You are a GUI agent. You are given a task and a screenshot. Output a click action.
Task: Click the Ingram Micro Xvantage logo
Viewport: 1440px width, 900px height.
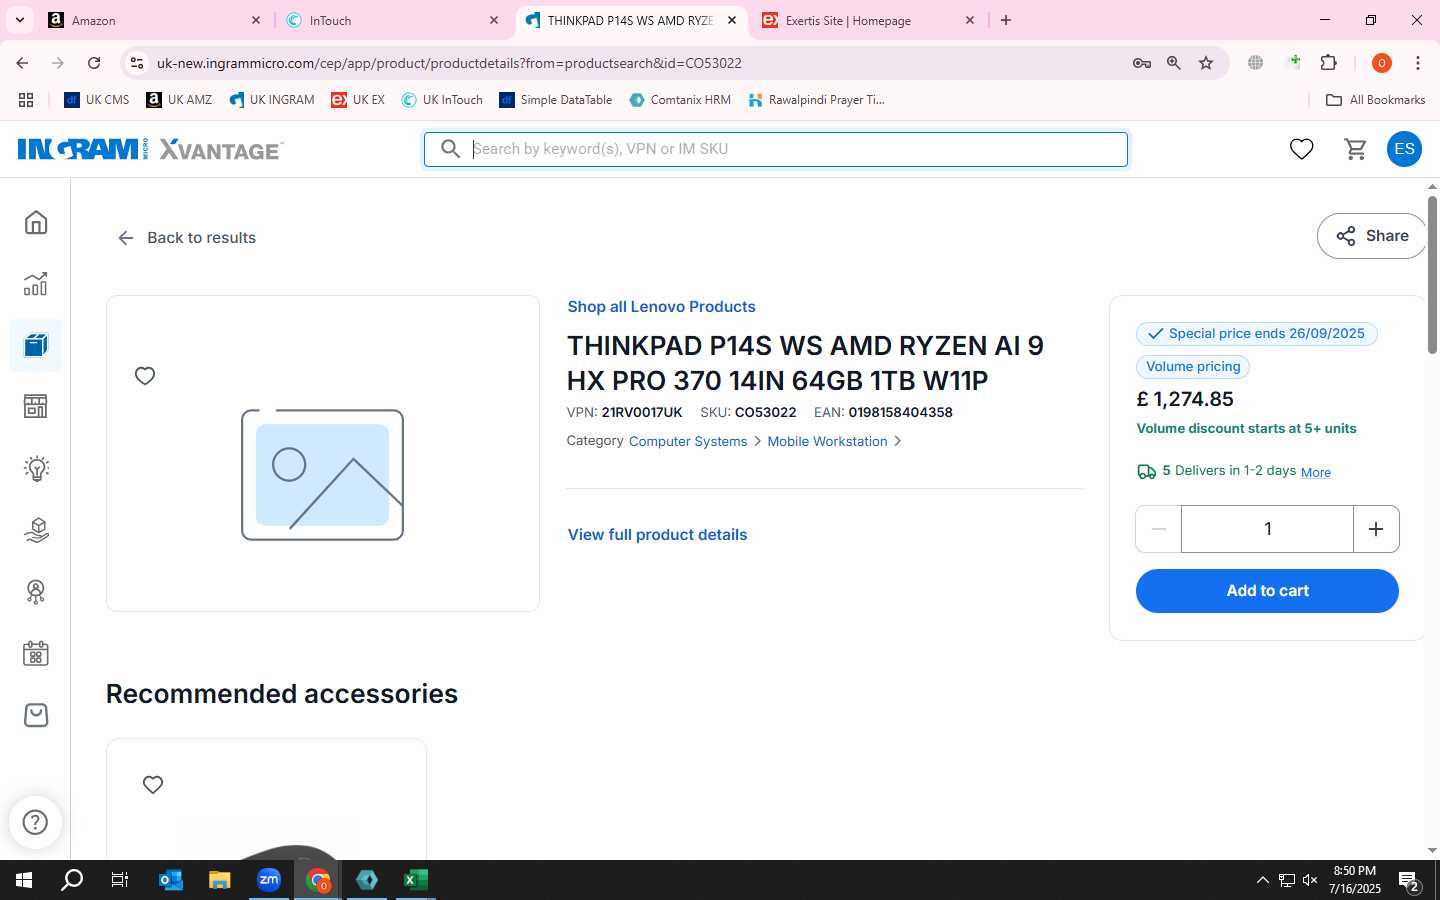(x=150, y=149)
